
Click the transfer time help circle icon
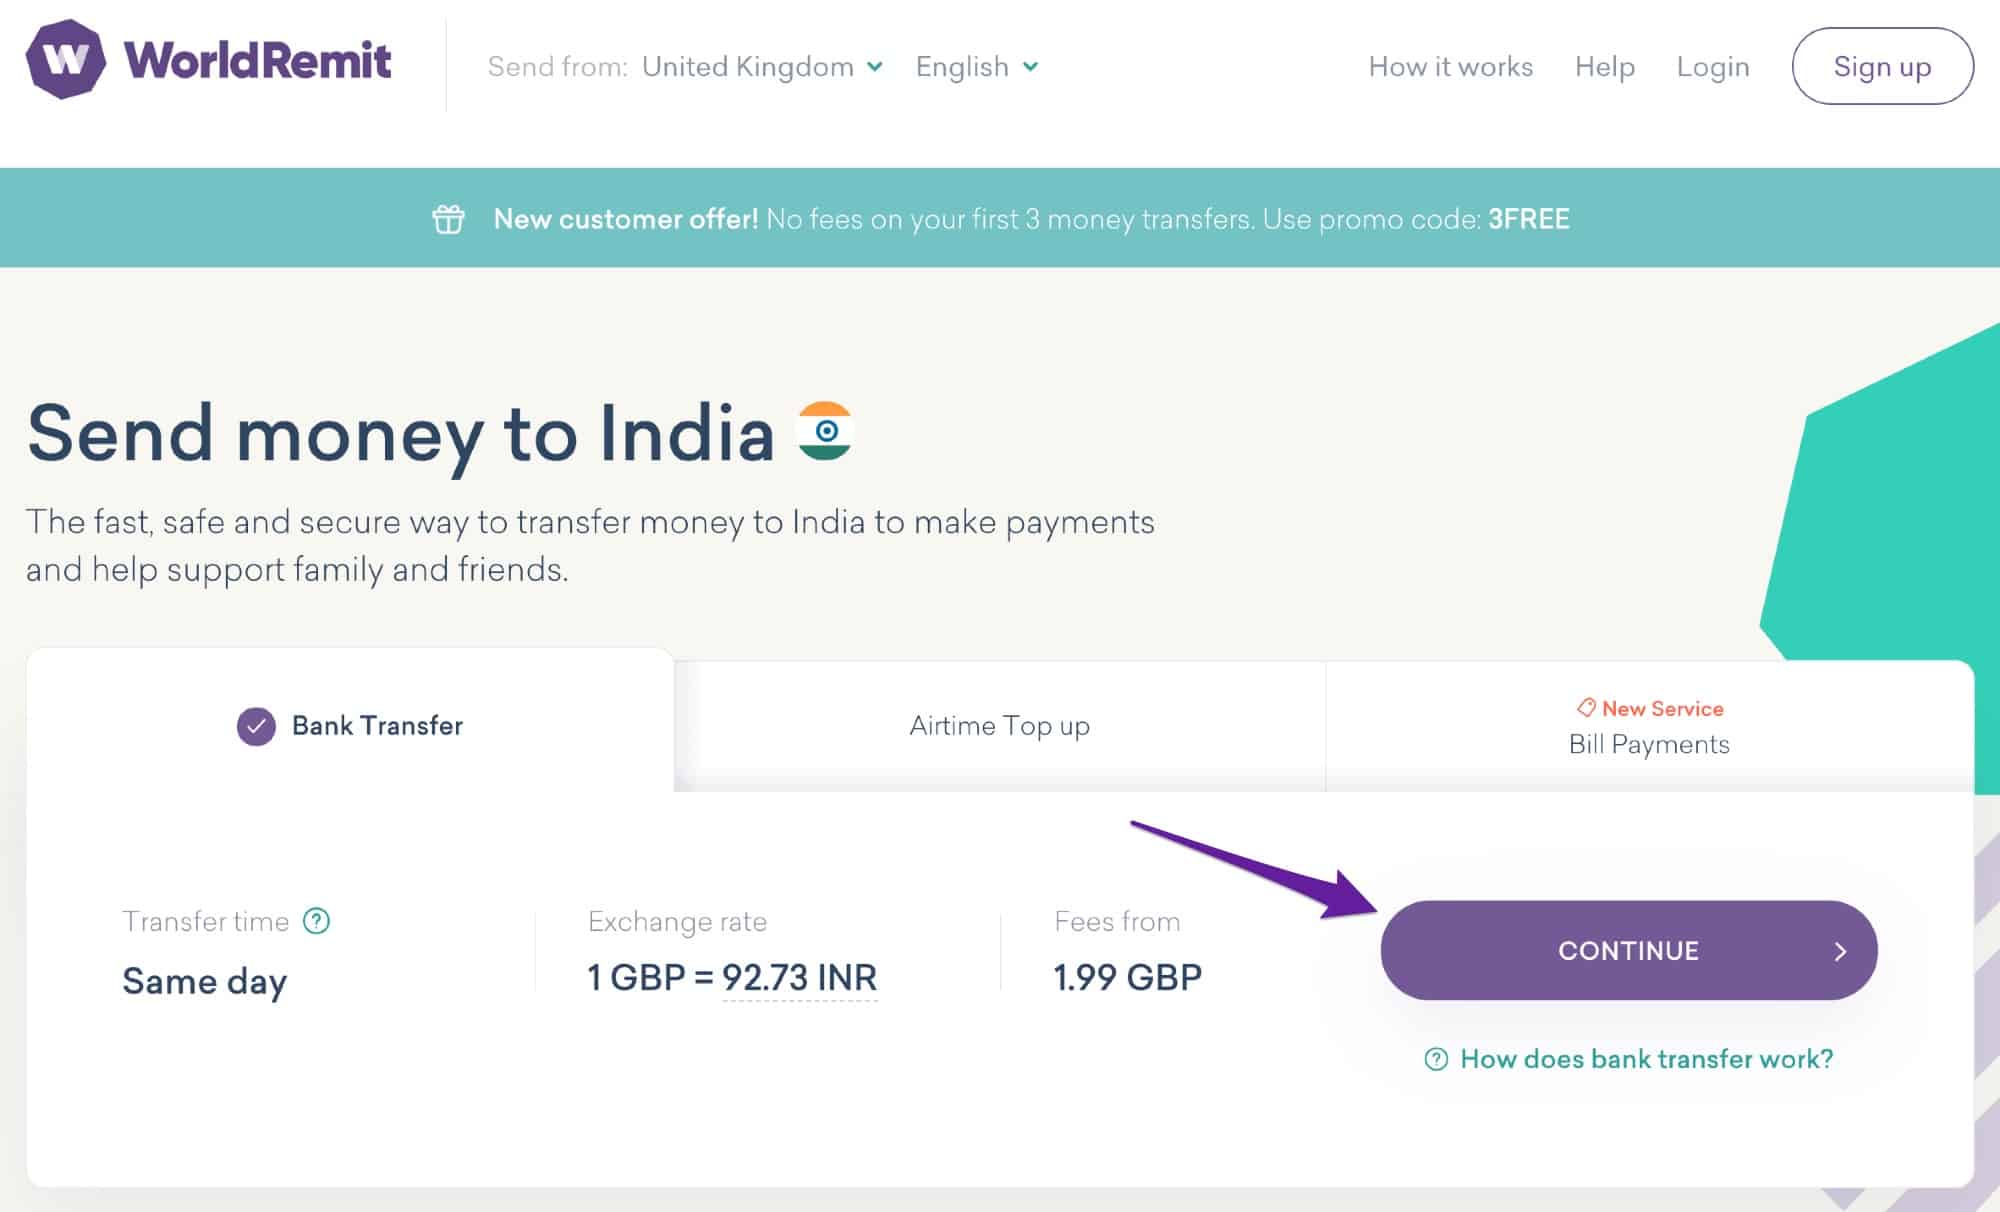click(x=313, y=920)
